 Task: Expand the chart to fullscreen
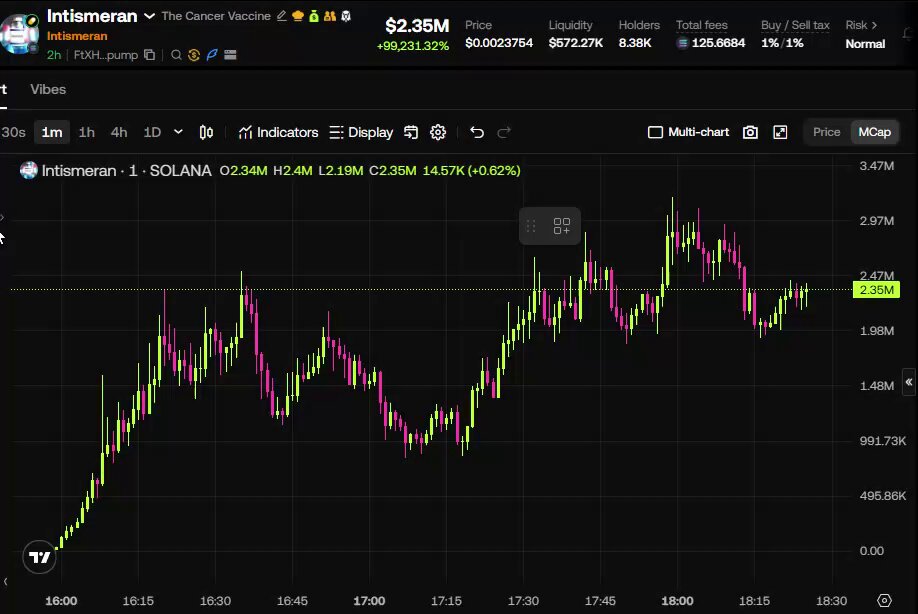[x=780, y=132]
